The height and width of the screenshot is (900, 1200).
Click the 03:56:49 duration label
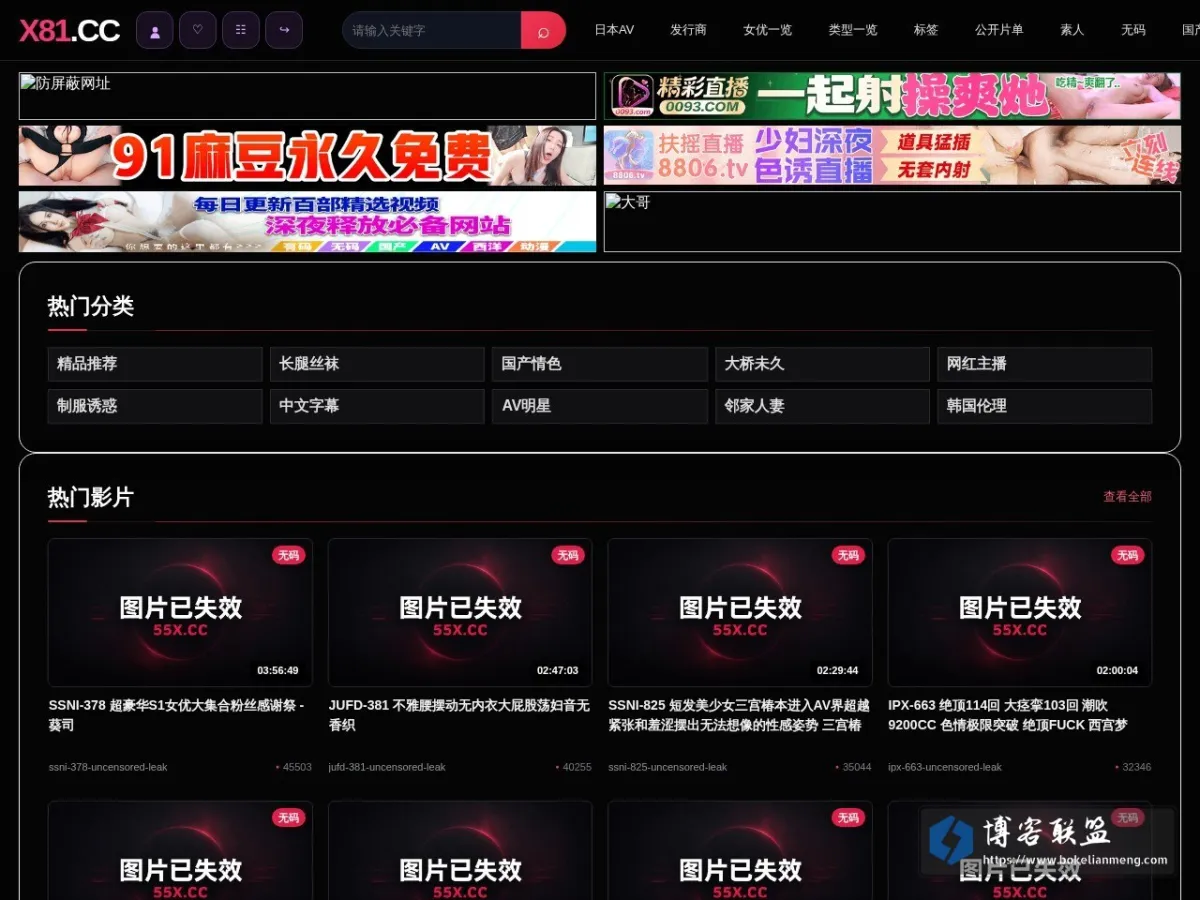pyautogui.click(x=278, y=670)
